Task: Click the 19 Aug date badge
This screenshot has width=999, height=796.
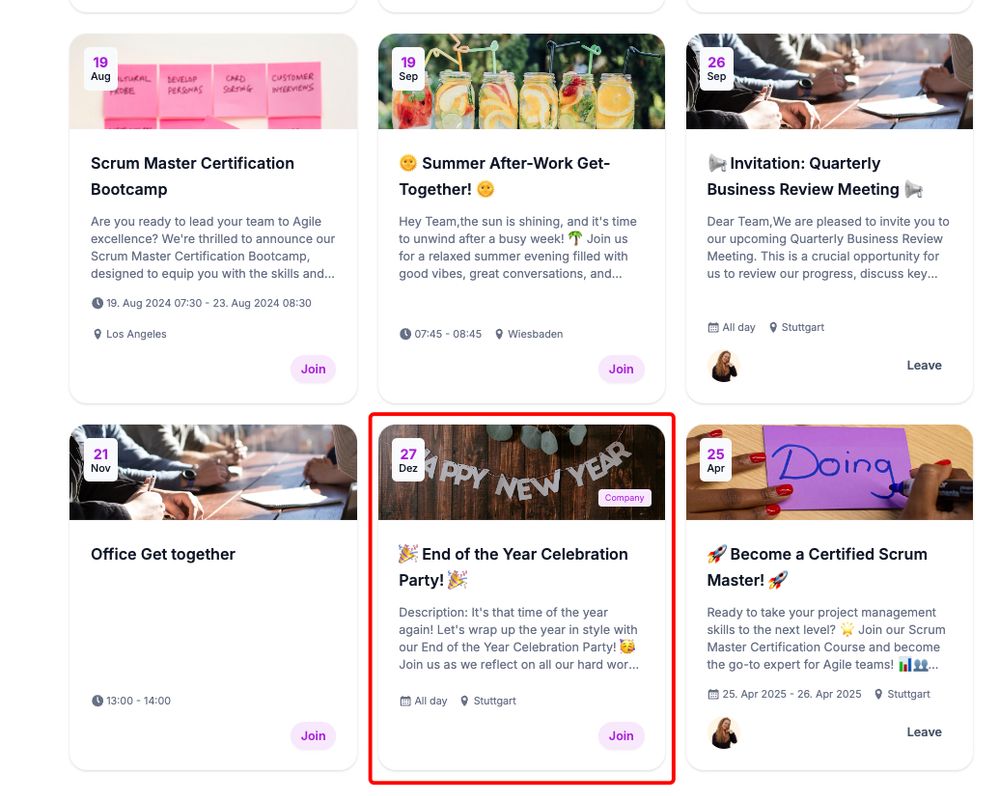Action: [x=101, y=69]
